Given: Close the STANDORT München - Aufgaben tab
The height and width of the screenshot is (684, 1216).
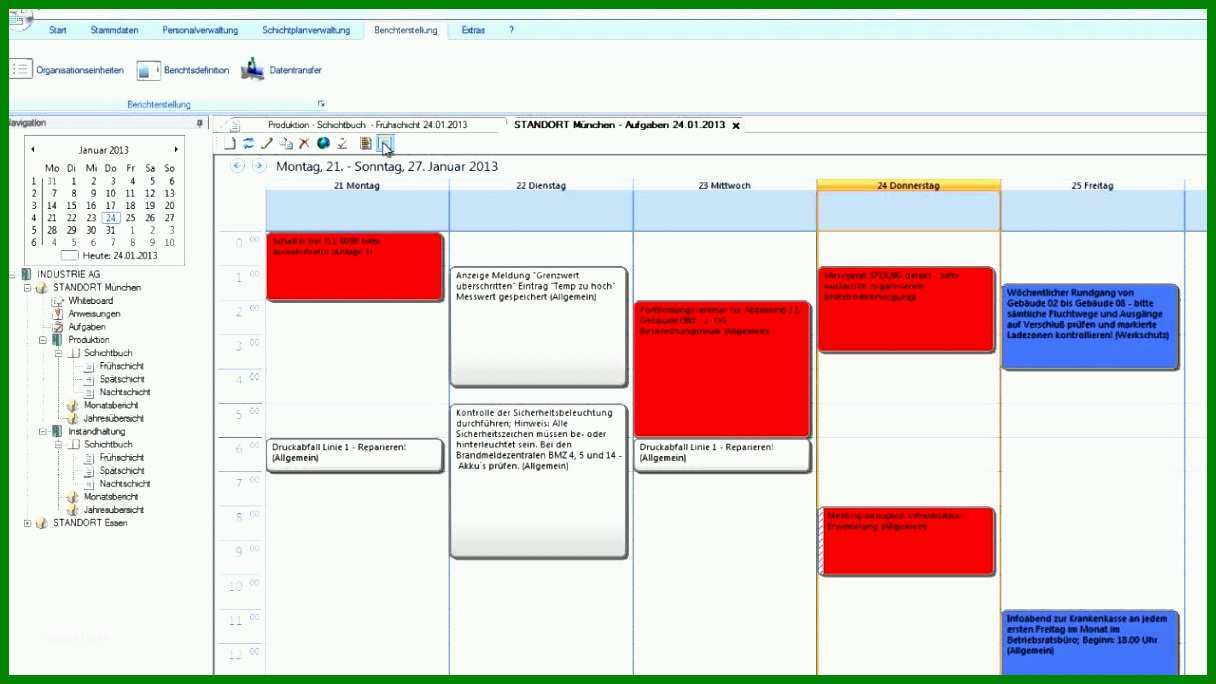Looking at the screenshot, I should tap(736, 126).
